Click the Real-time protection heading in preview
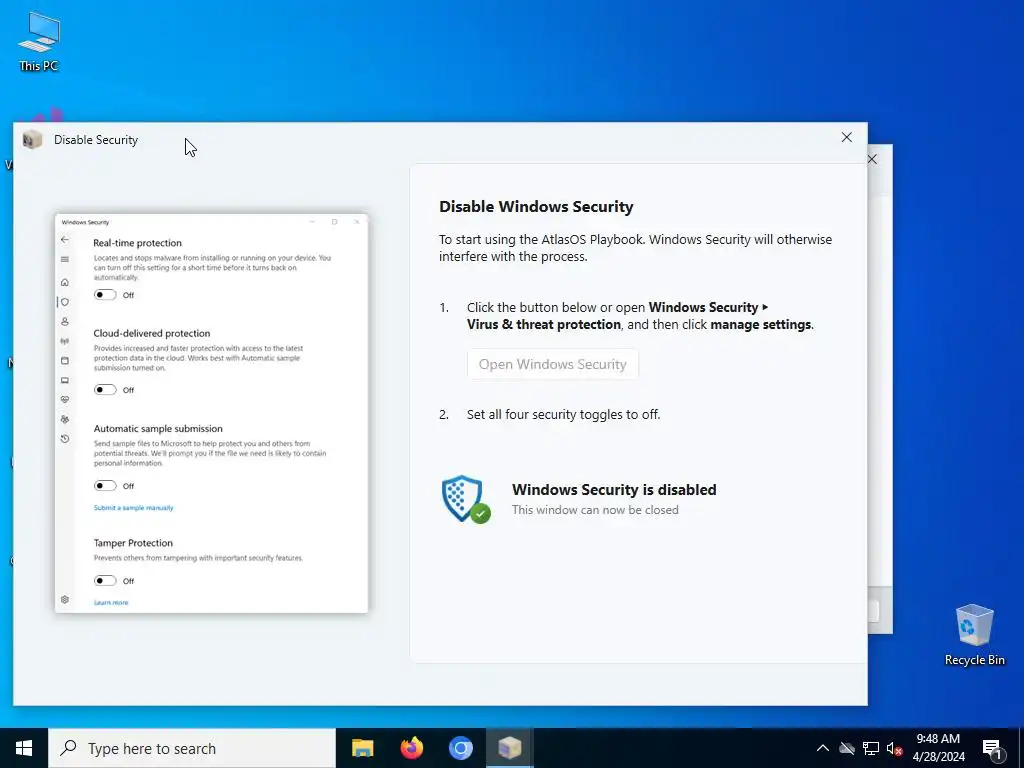Image resolution: width=1024 pixels, height=768 pixels. [x=137, y=243]
